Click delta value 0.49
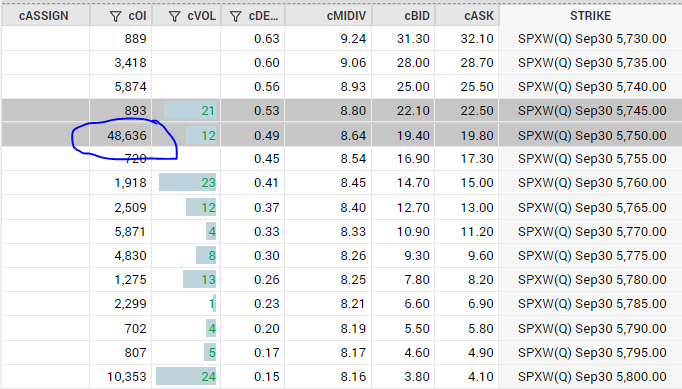Screen dimensions: 682x389 point(267,136)
